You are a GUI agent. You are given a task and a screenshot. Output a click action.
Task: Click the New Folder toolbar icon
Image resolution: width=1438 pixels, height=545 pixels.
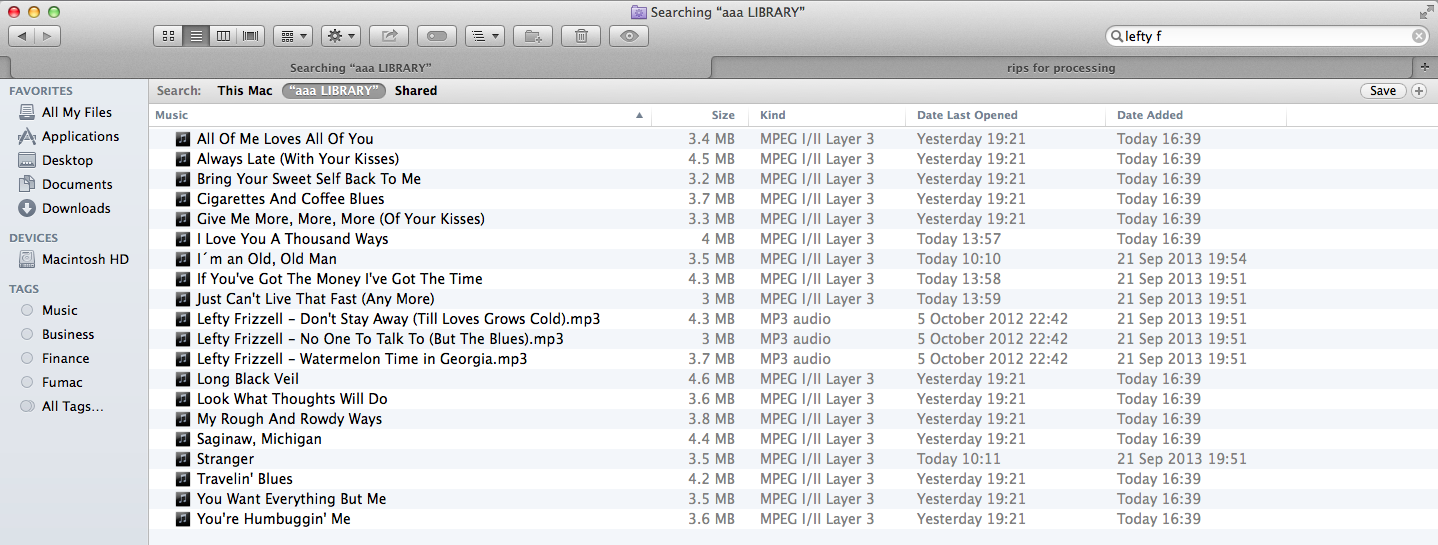[x=533, y=36]
